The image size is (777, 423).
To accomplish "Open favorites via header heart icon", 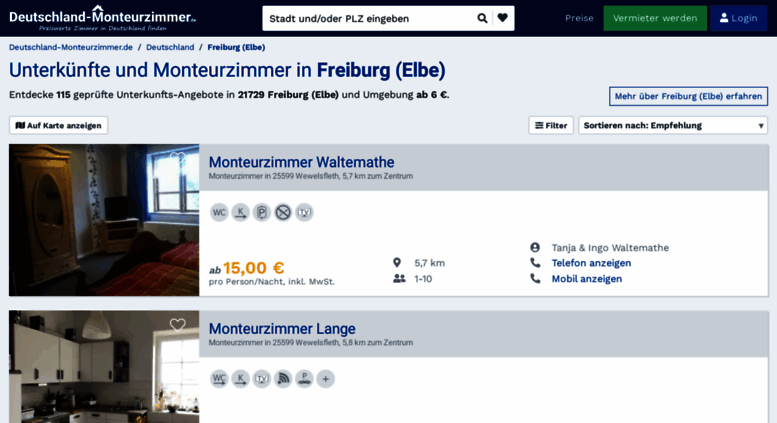I will point(502,18).
